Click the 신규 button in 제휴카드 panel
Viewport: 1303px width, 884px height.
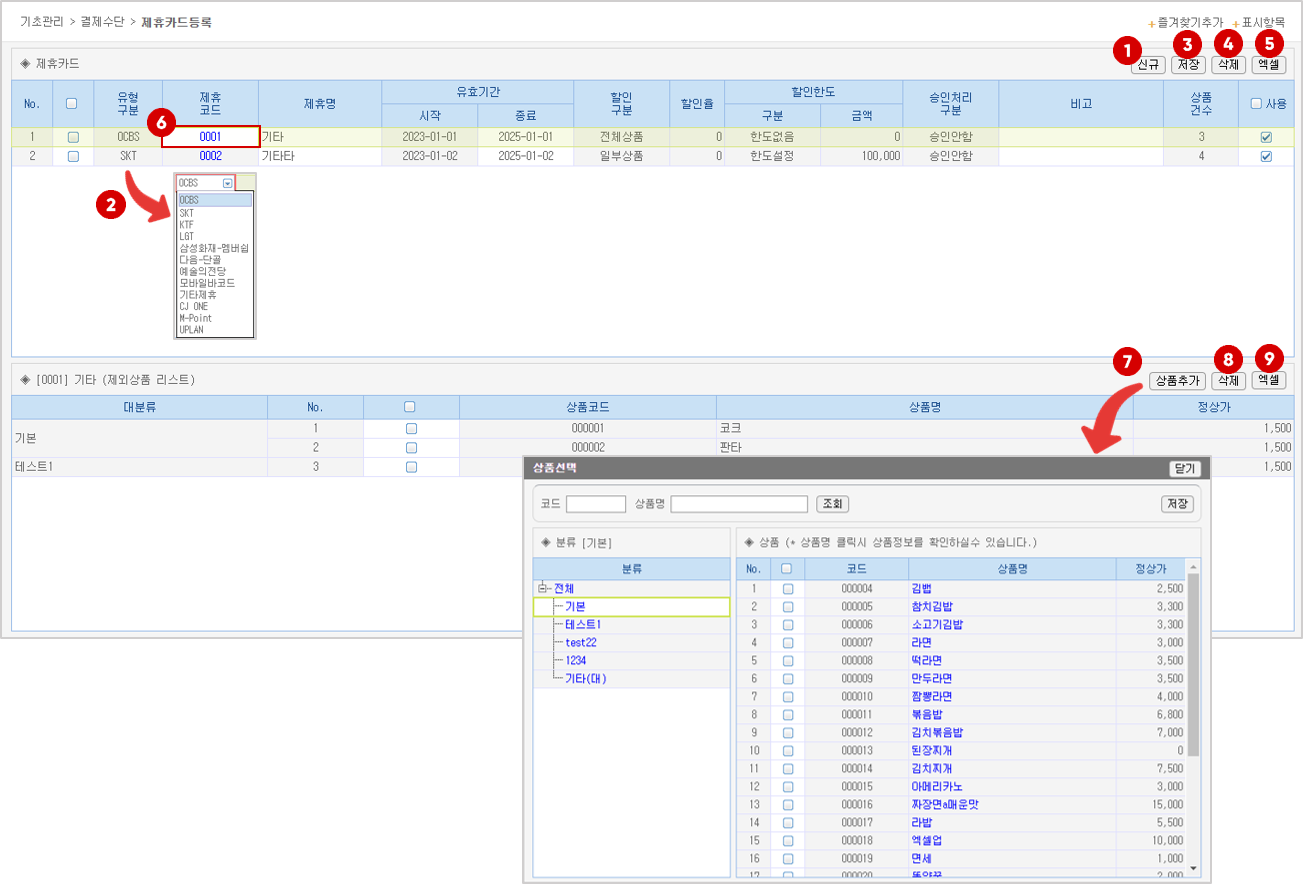[1148, 65]
